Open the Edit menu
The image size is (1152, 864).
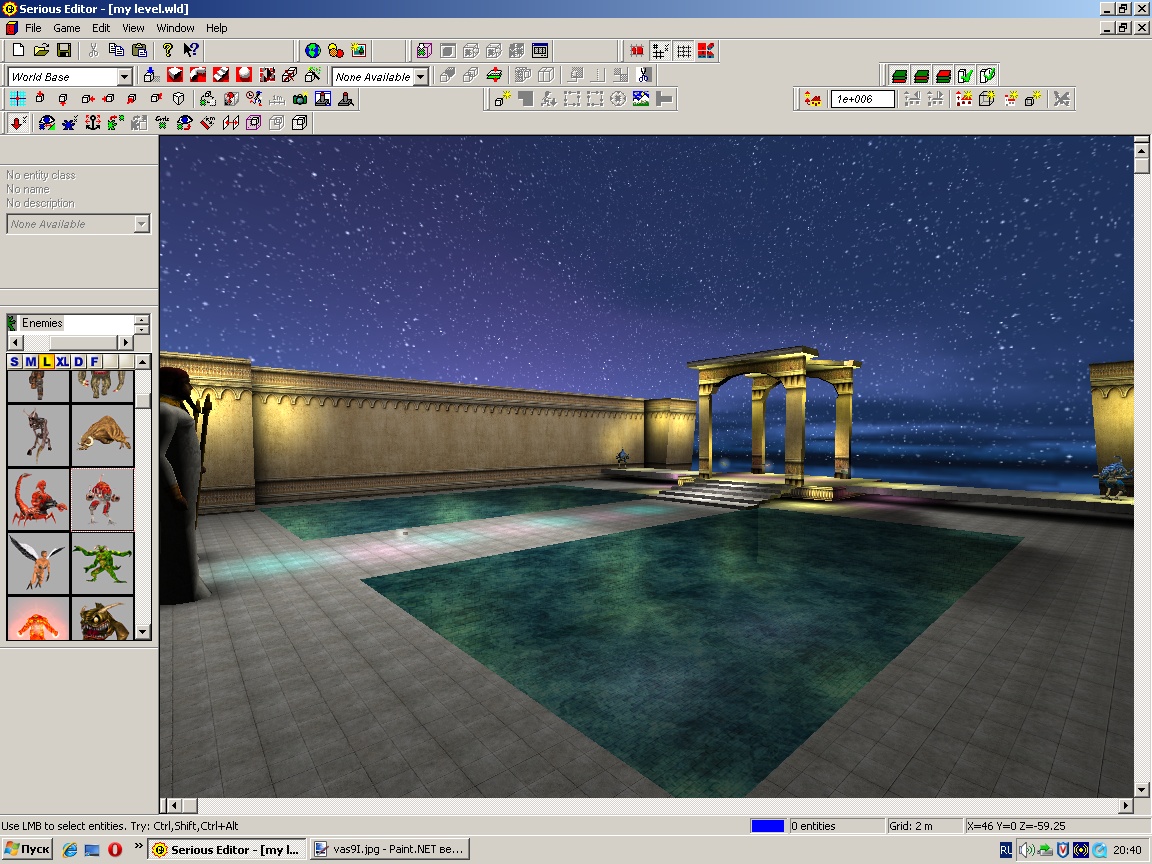point(101,28)
